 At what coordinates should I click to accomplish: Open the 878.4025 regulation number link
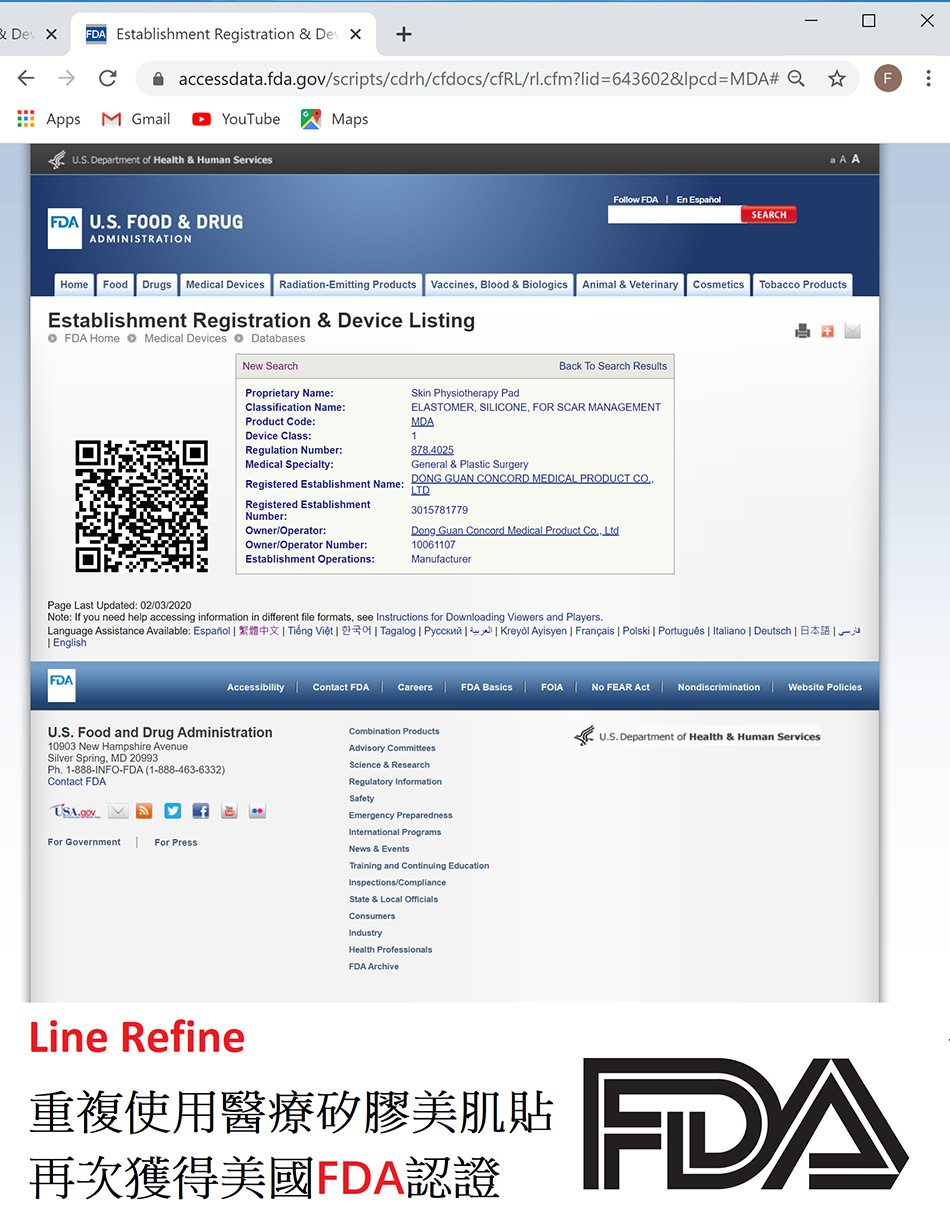click(432, 450)
